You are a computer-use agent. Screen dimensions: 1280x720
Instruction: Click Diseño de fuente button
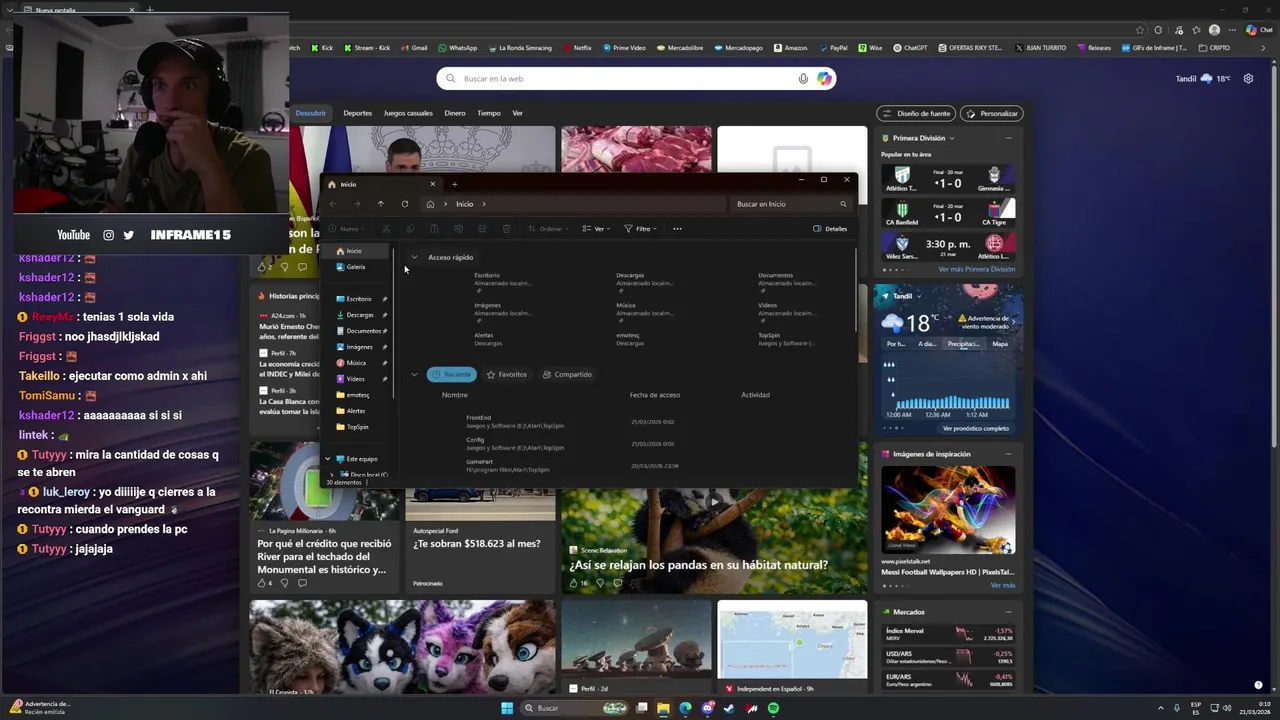pos(915,113)
